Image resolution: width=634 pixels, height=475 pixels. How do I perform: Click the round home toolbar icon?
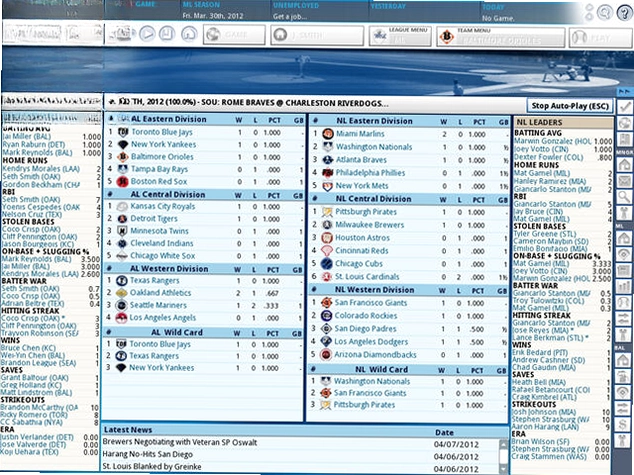[x=189, y=34]
